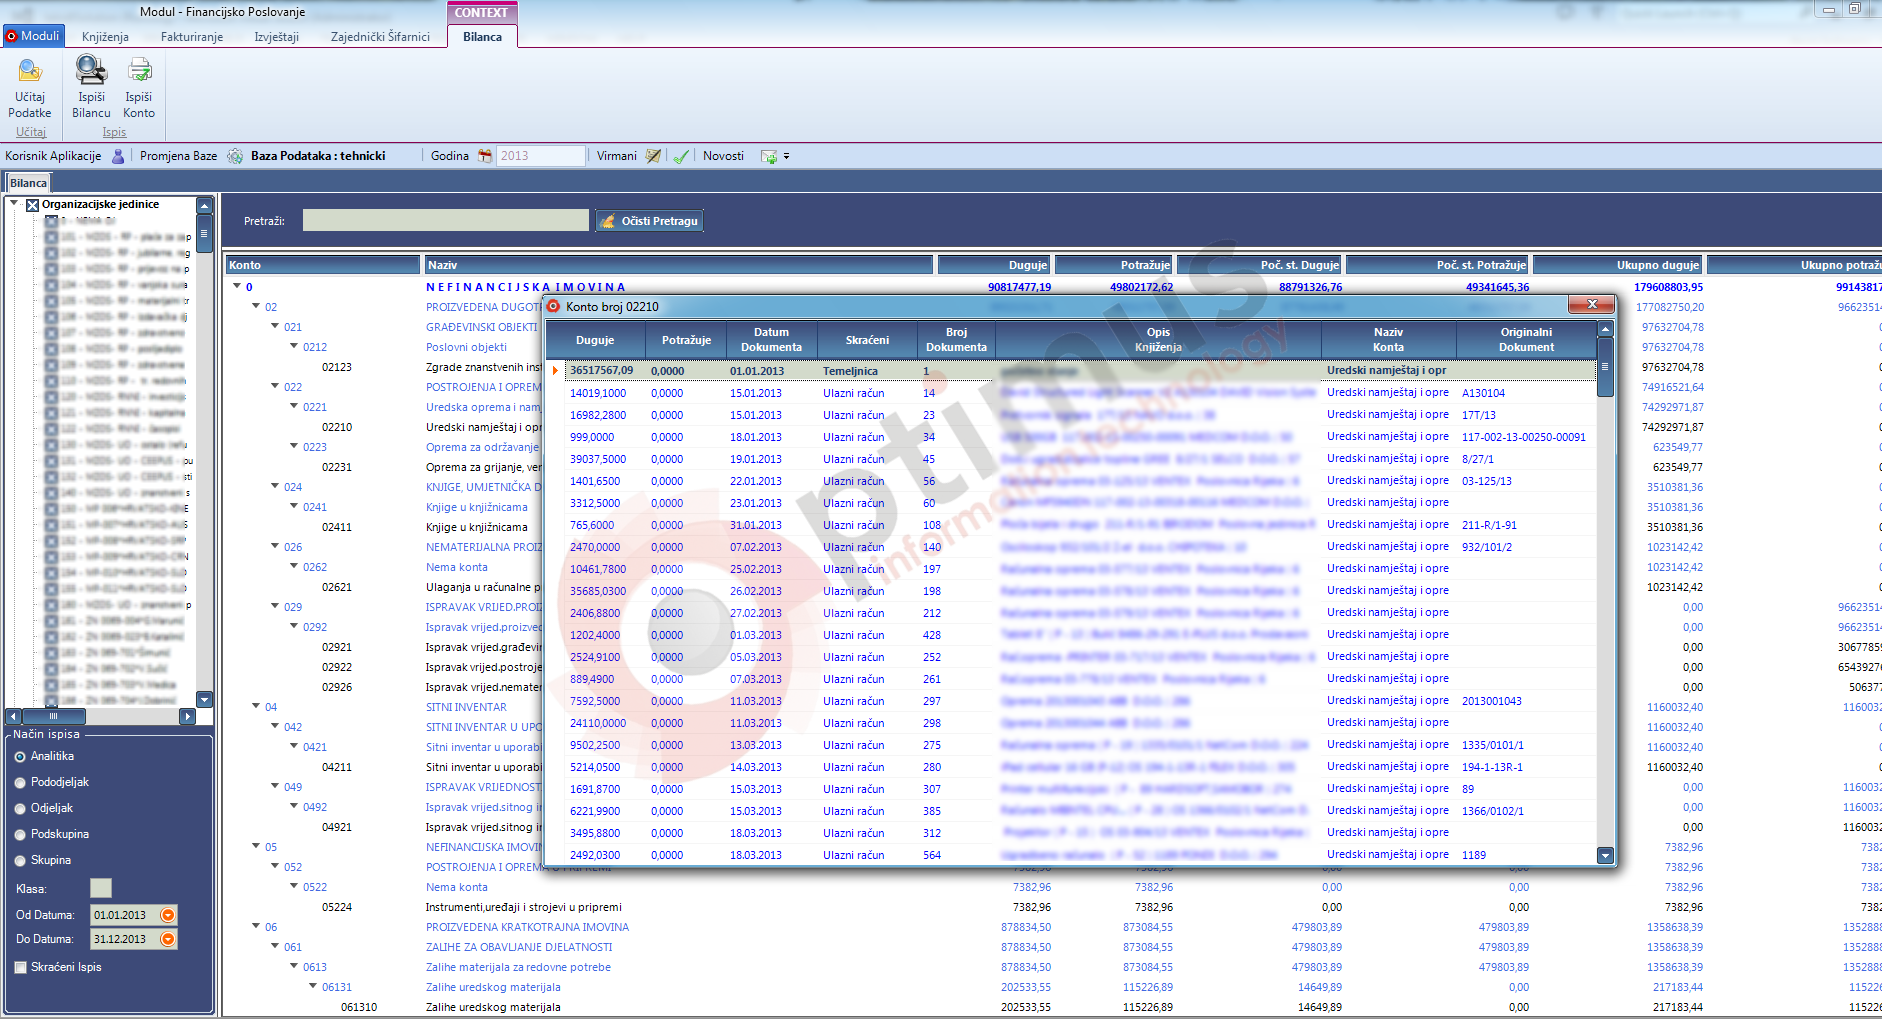Click the Klasa input box
Image resolution: width=1882 pixels, height=1020 pixels.
(101, 888)
